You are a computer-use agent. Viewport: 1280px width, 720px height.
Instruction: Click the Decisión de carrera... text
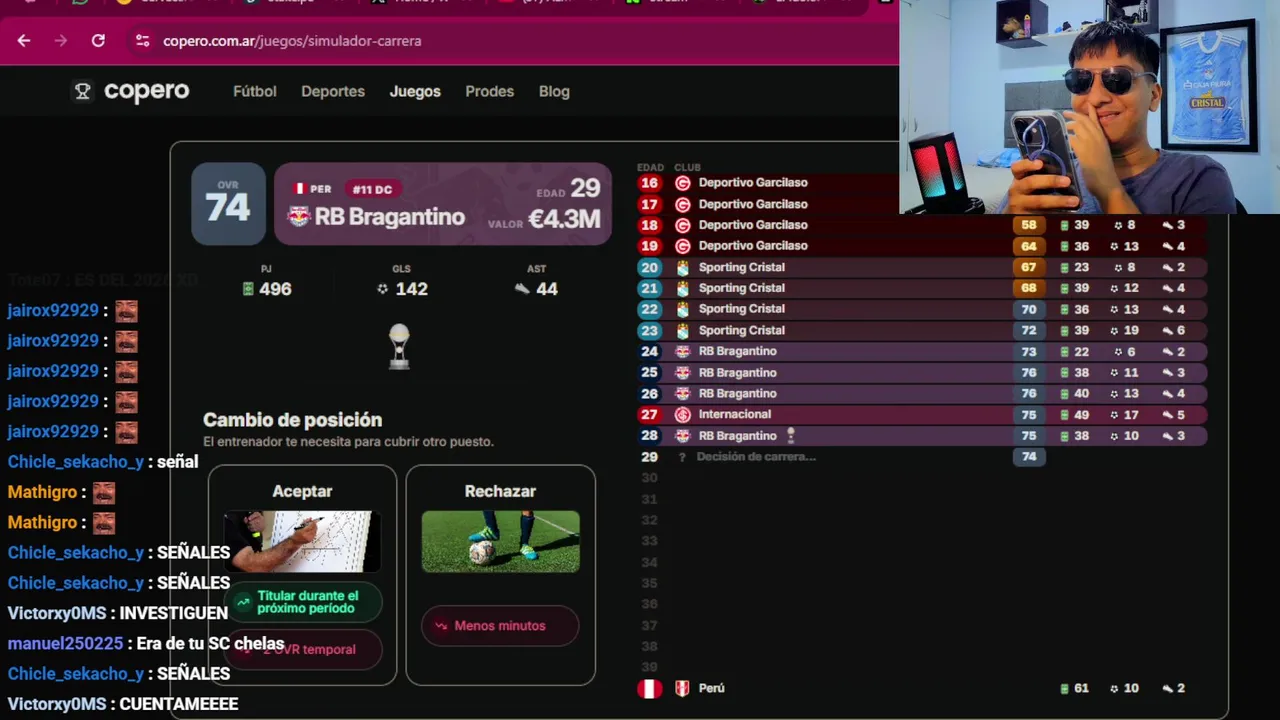click(x=756, y=457)
